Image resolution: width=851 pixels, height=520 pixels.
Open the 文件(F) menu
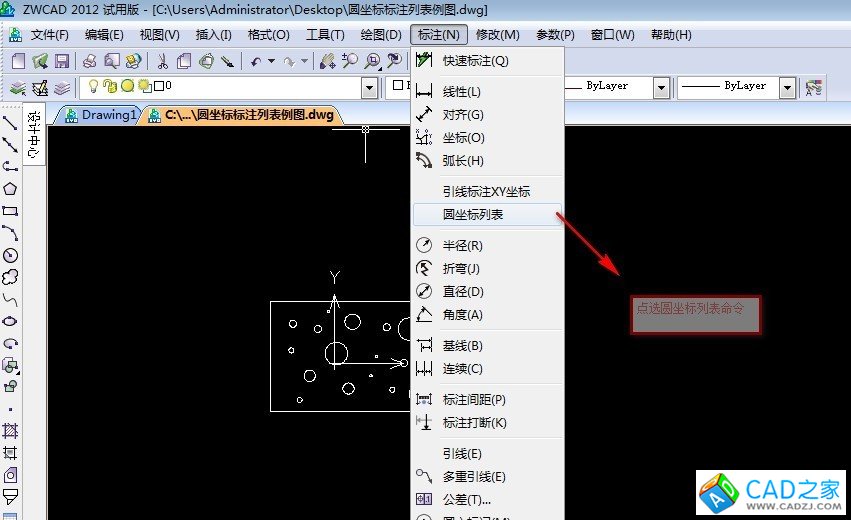tap(49, 35)
